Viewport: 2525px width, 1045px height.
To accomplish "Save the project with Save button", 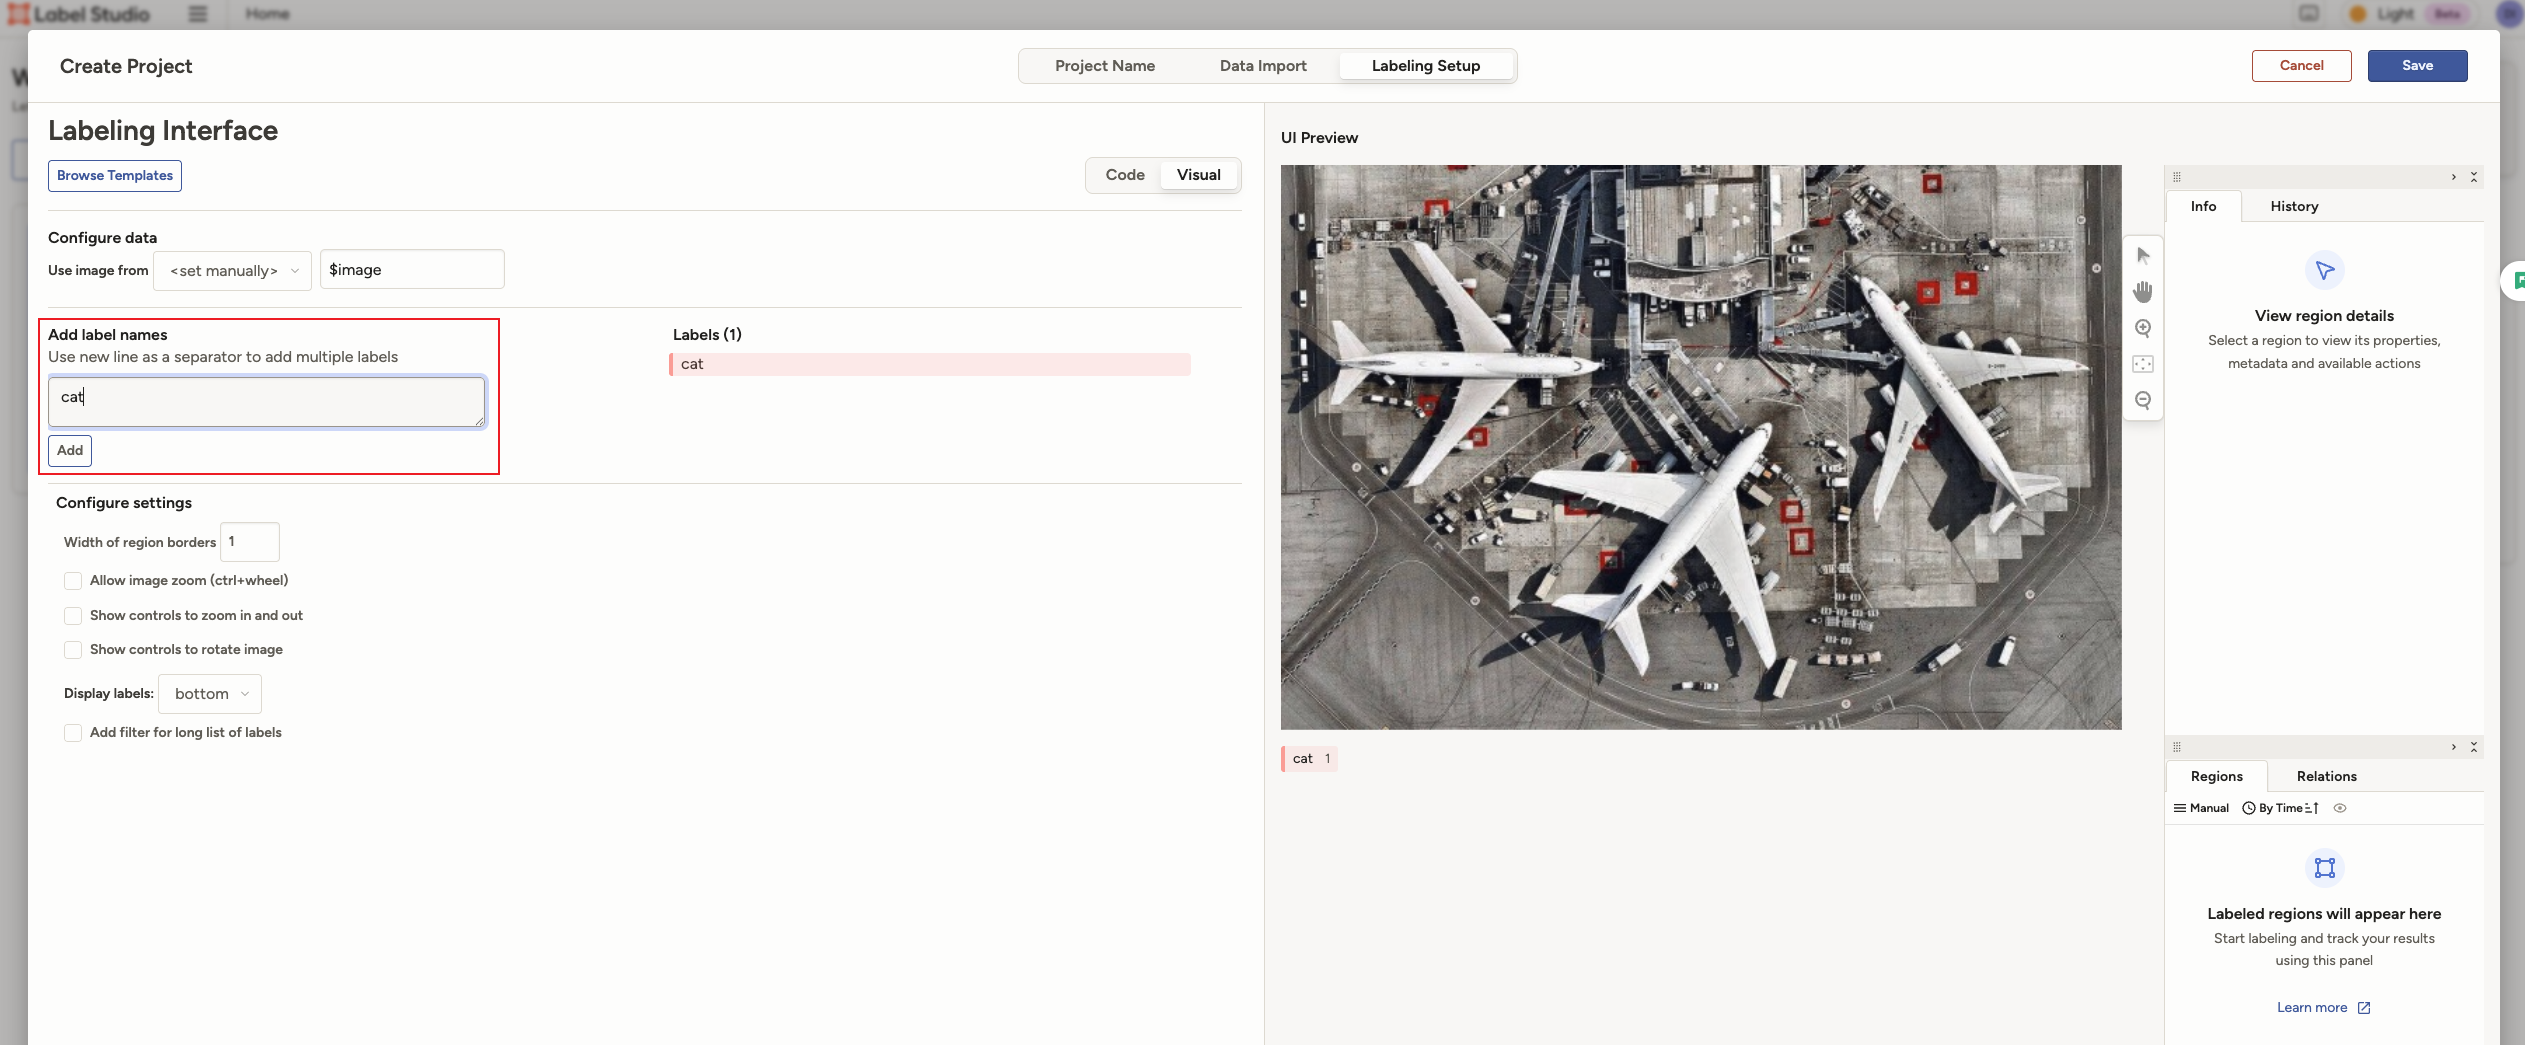I will click(x=2416, y=66).
